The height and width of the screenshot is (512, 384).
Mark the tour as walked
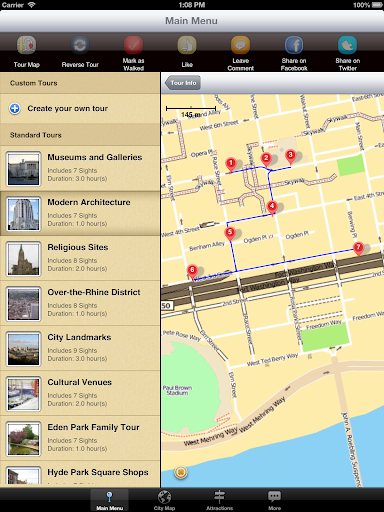[133, 45]
